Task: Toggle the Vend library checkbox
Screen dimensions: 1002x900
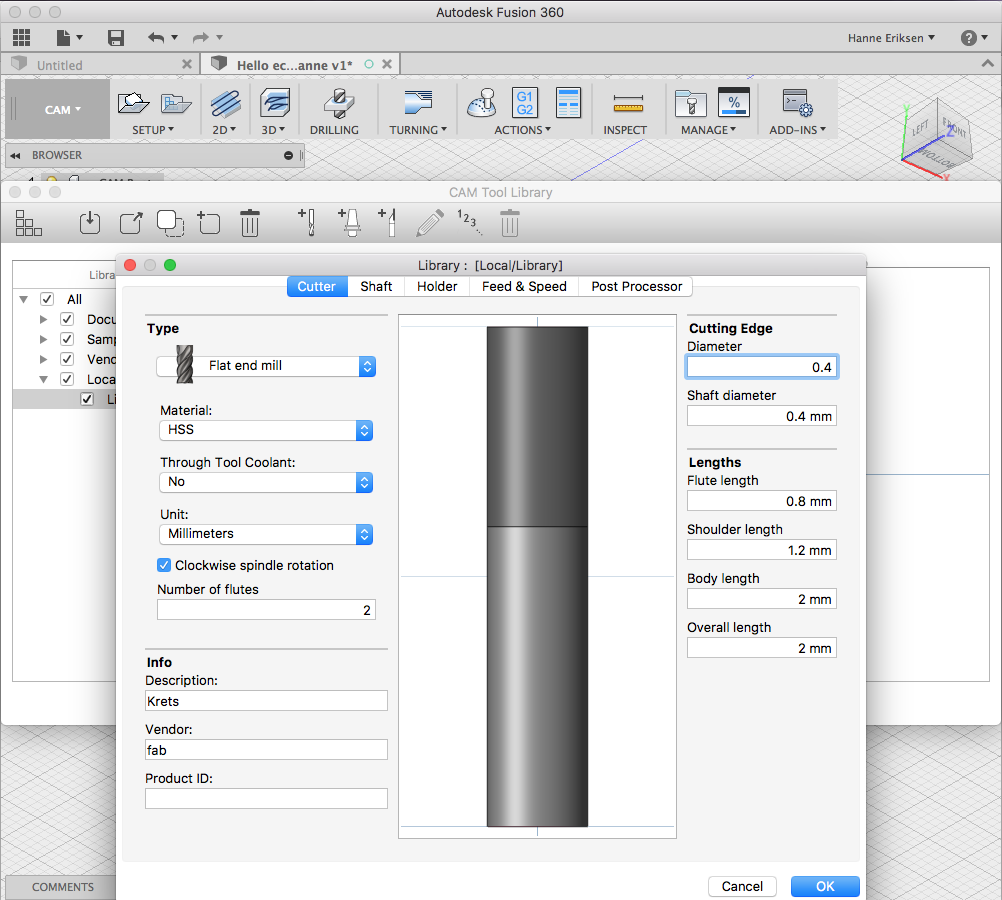Action: [67, 359]
